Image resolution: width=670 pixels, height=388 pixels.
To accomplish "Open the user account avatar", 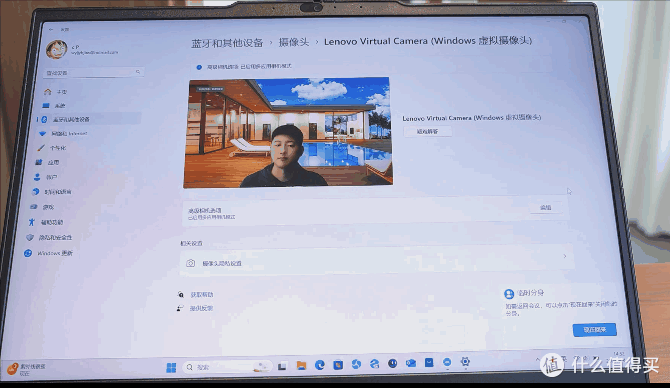I will pos(57,50).
